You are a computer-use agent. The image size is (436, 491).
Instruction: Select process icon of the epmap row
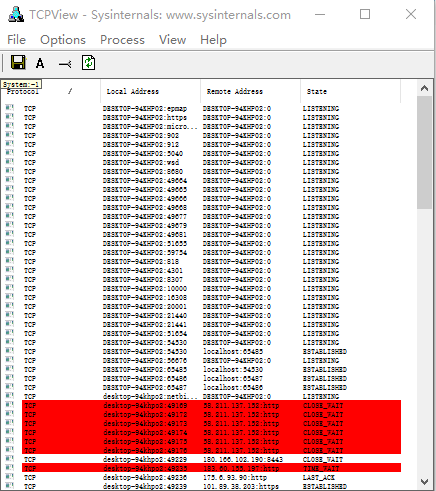coord(10,108)
